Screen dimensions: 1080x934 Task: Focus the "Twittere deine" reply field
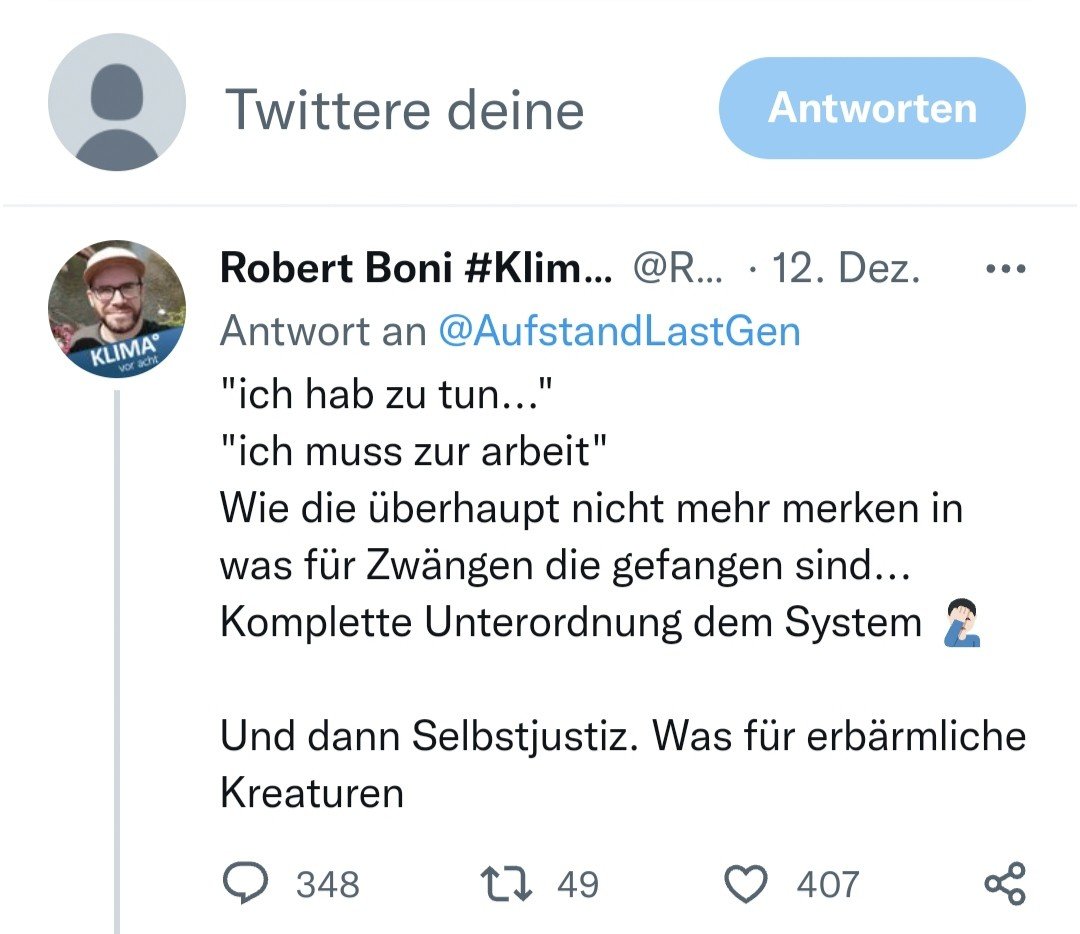(x=404, y=109)
